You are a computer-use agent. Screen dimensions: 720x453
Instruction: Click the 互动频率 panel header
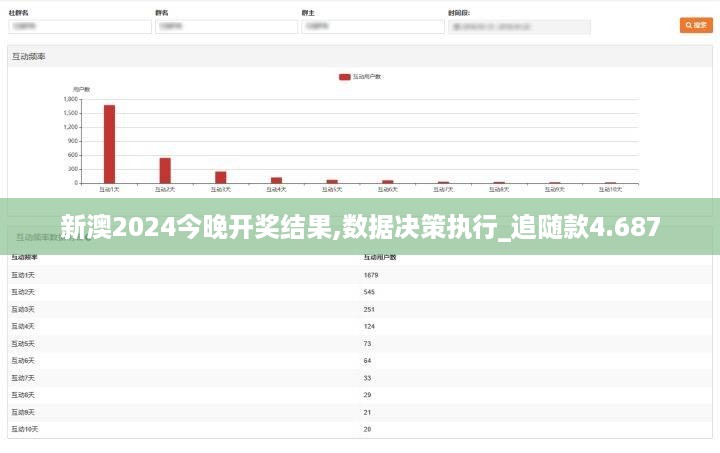[x=30, y=56]
